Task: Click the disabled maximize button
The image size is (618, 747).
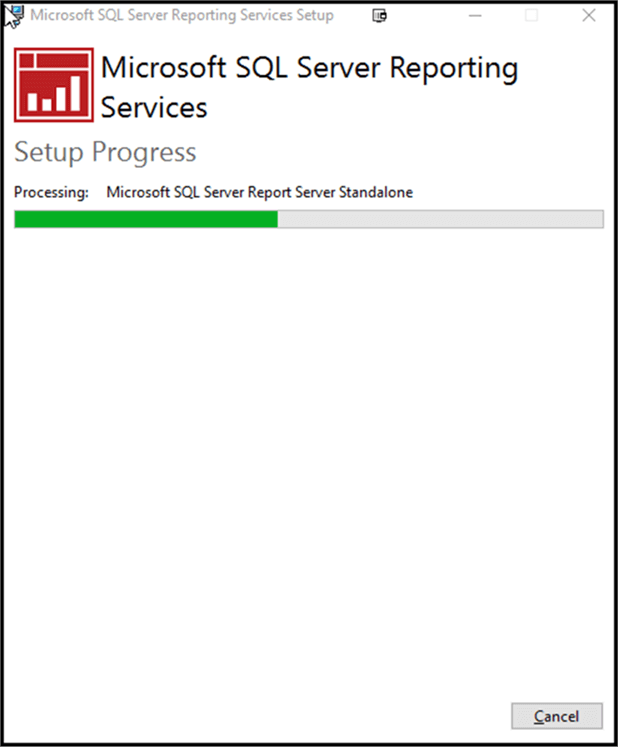Action: [531, 16]
